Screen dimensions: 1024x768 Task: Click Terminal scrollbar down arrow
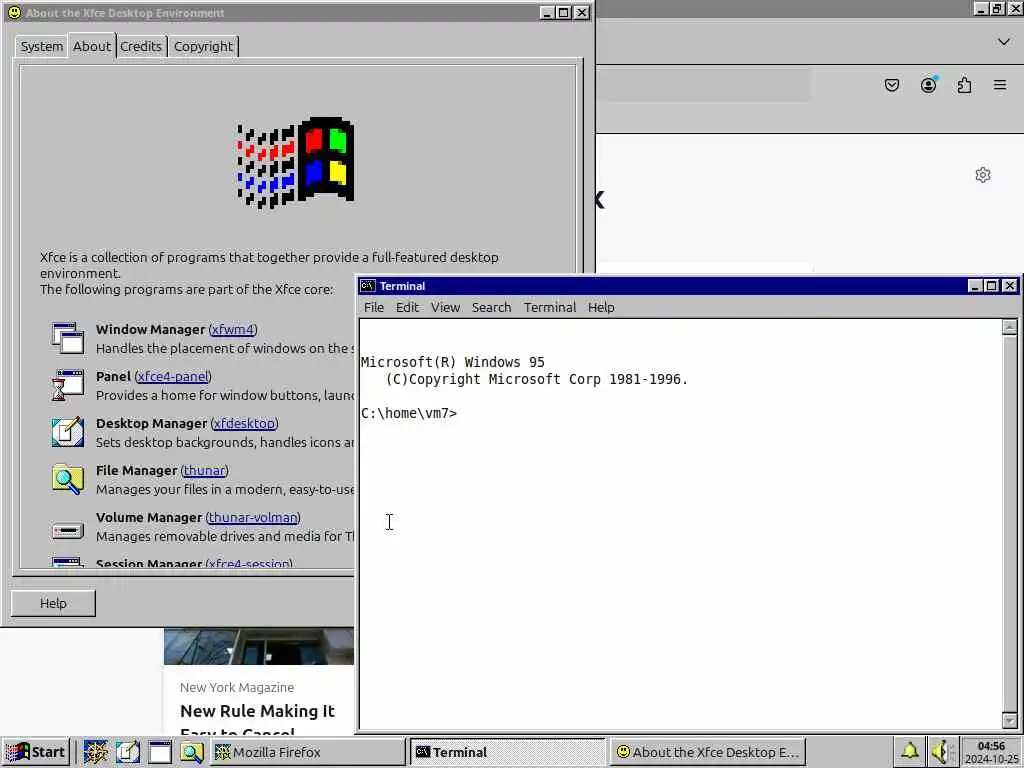pos(1010,721)
